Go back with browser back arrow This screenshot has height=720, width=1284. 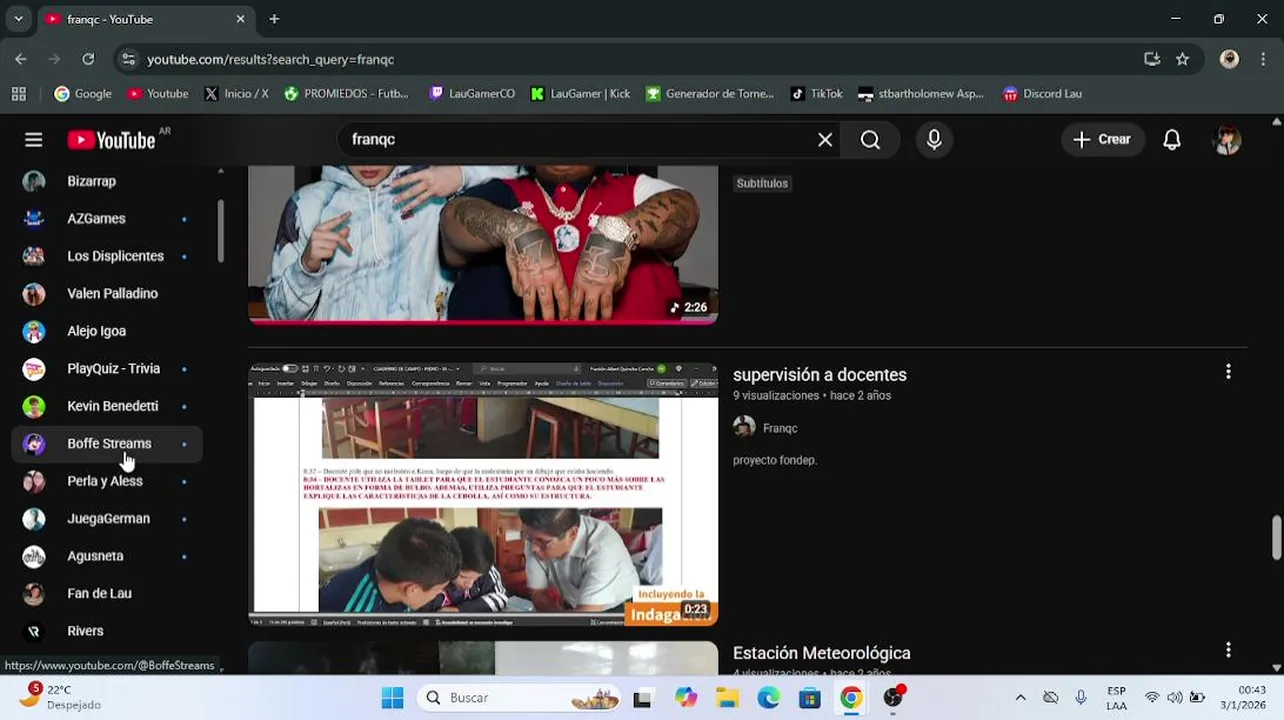point(21,59)
